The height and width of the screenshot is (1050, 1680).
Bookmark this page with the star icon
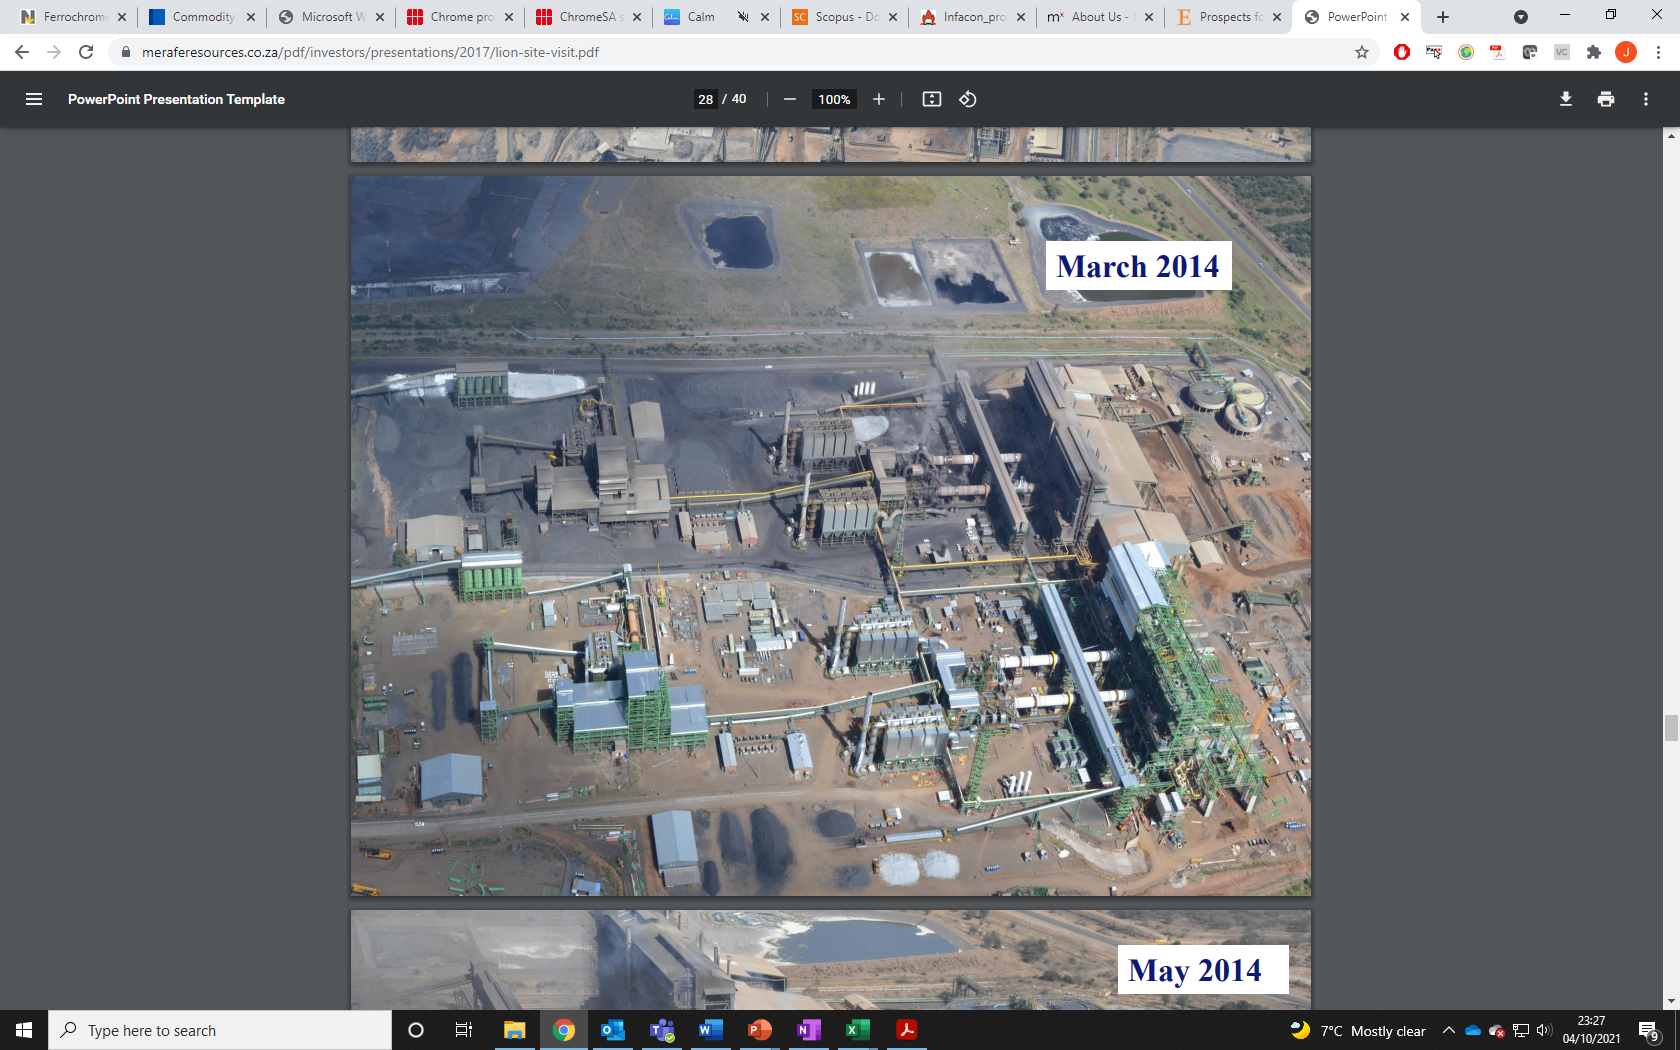pyautogui.click(x=1360, y=52)
